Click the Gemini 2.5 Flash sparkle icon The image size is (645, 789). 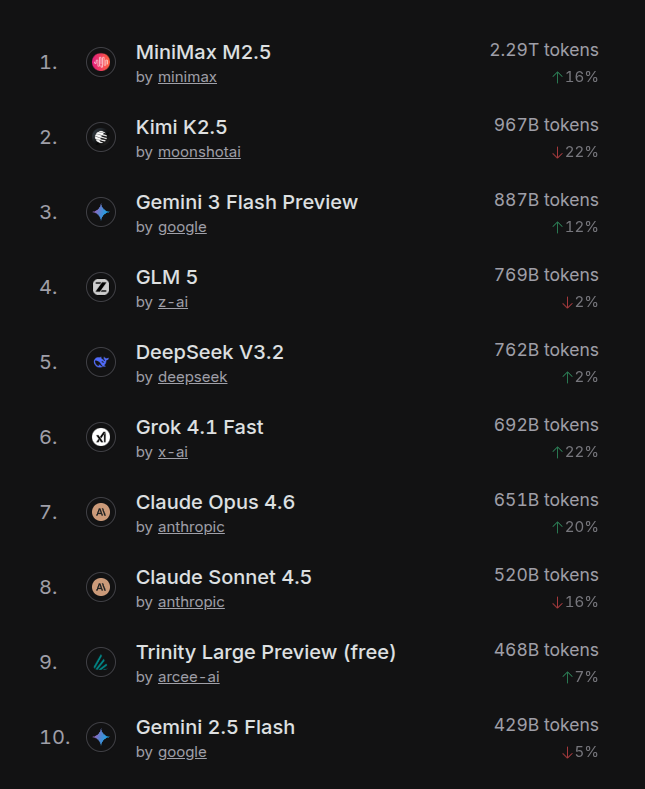(x=101, y=737)
